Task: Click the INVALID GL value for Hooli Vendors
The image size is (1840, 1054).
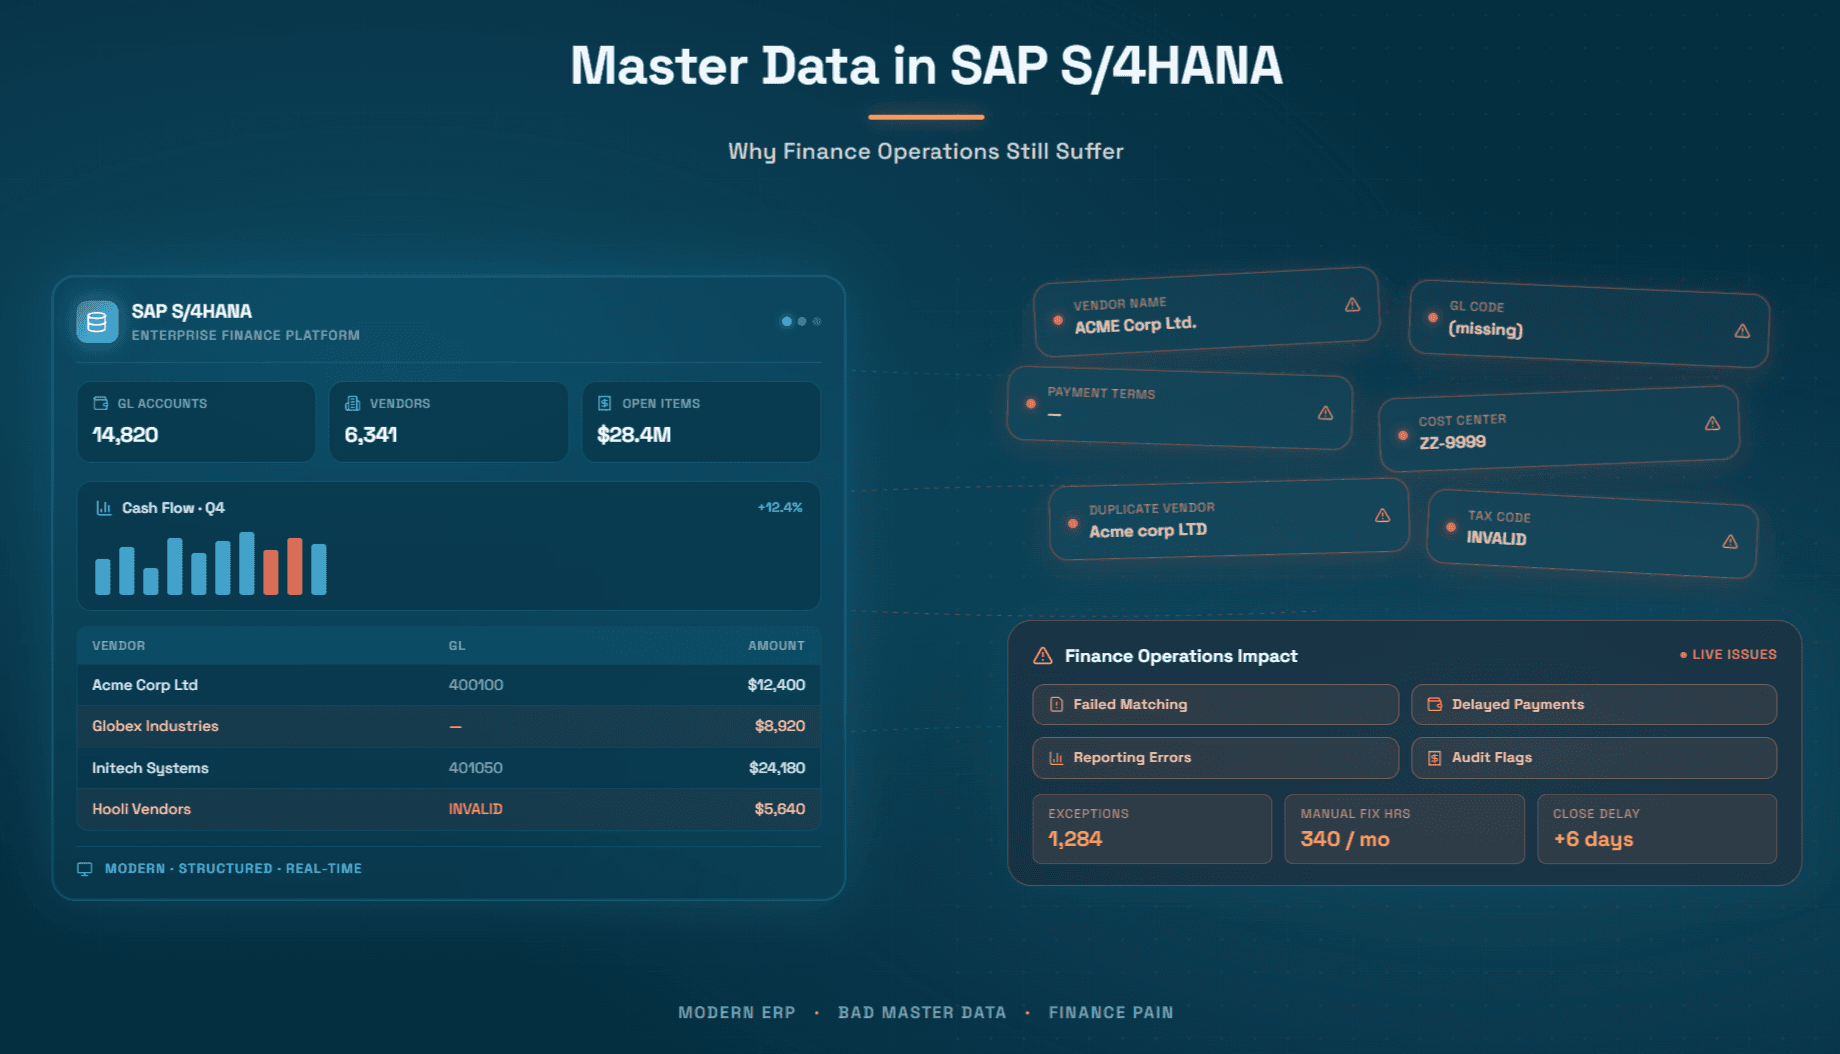Action: click(x=475, y=809)
